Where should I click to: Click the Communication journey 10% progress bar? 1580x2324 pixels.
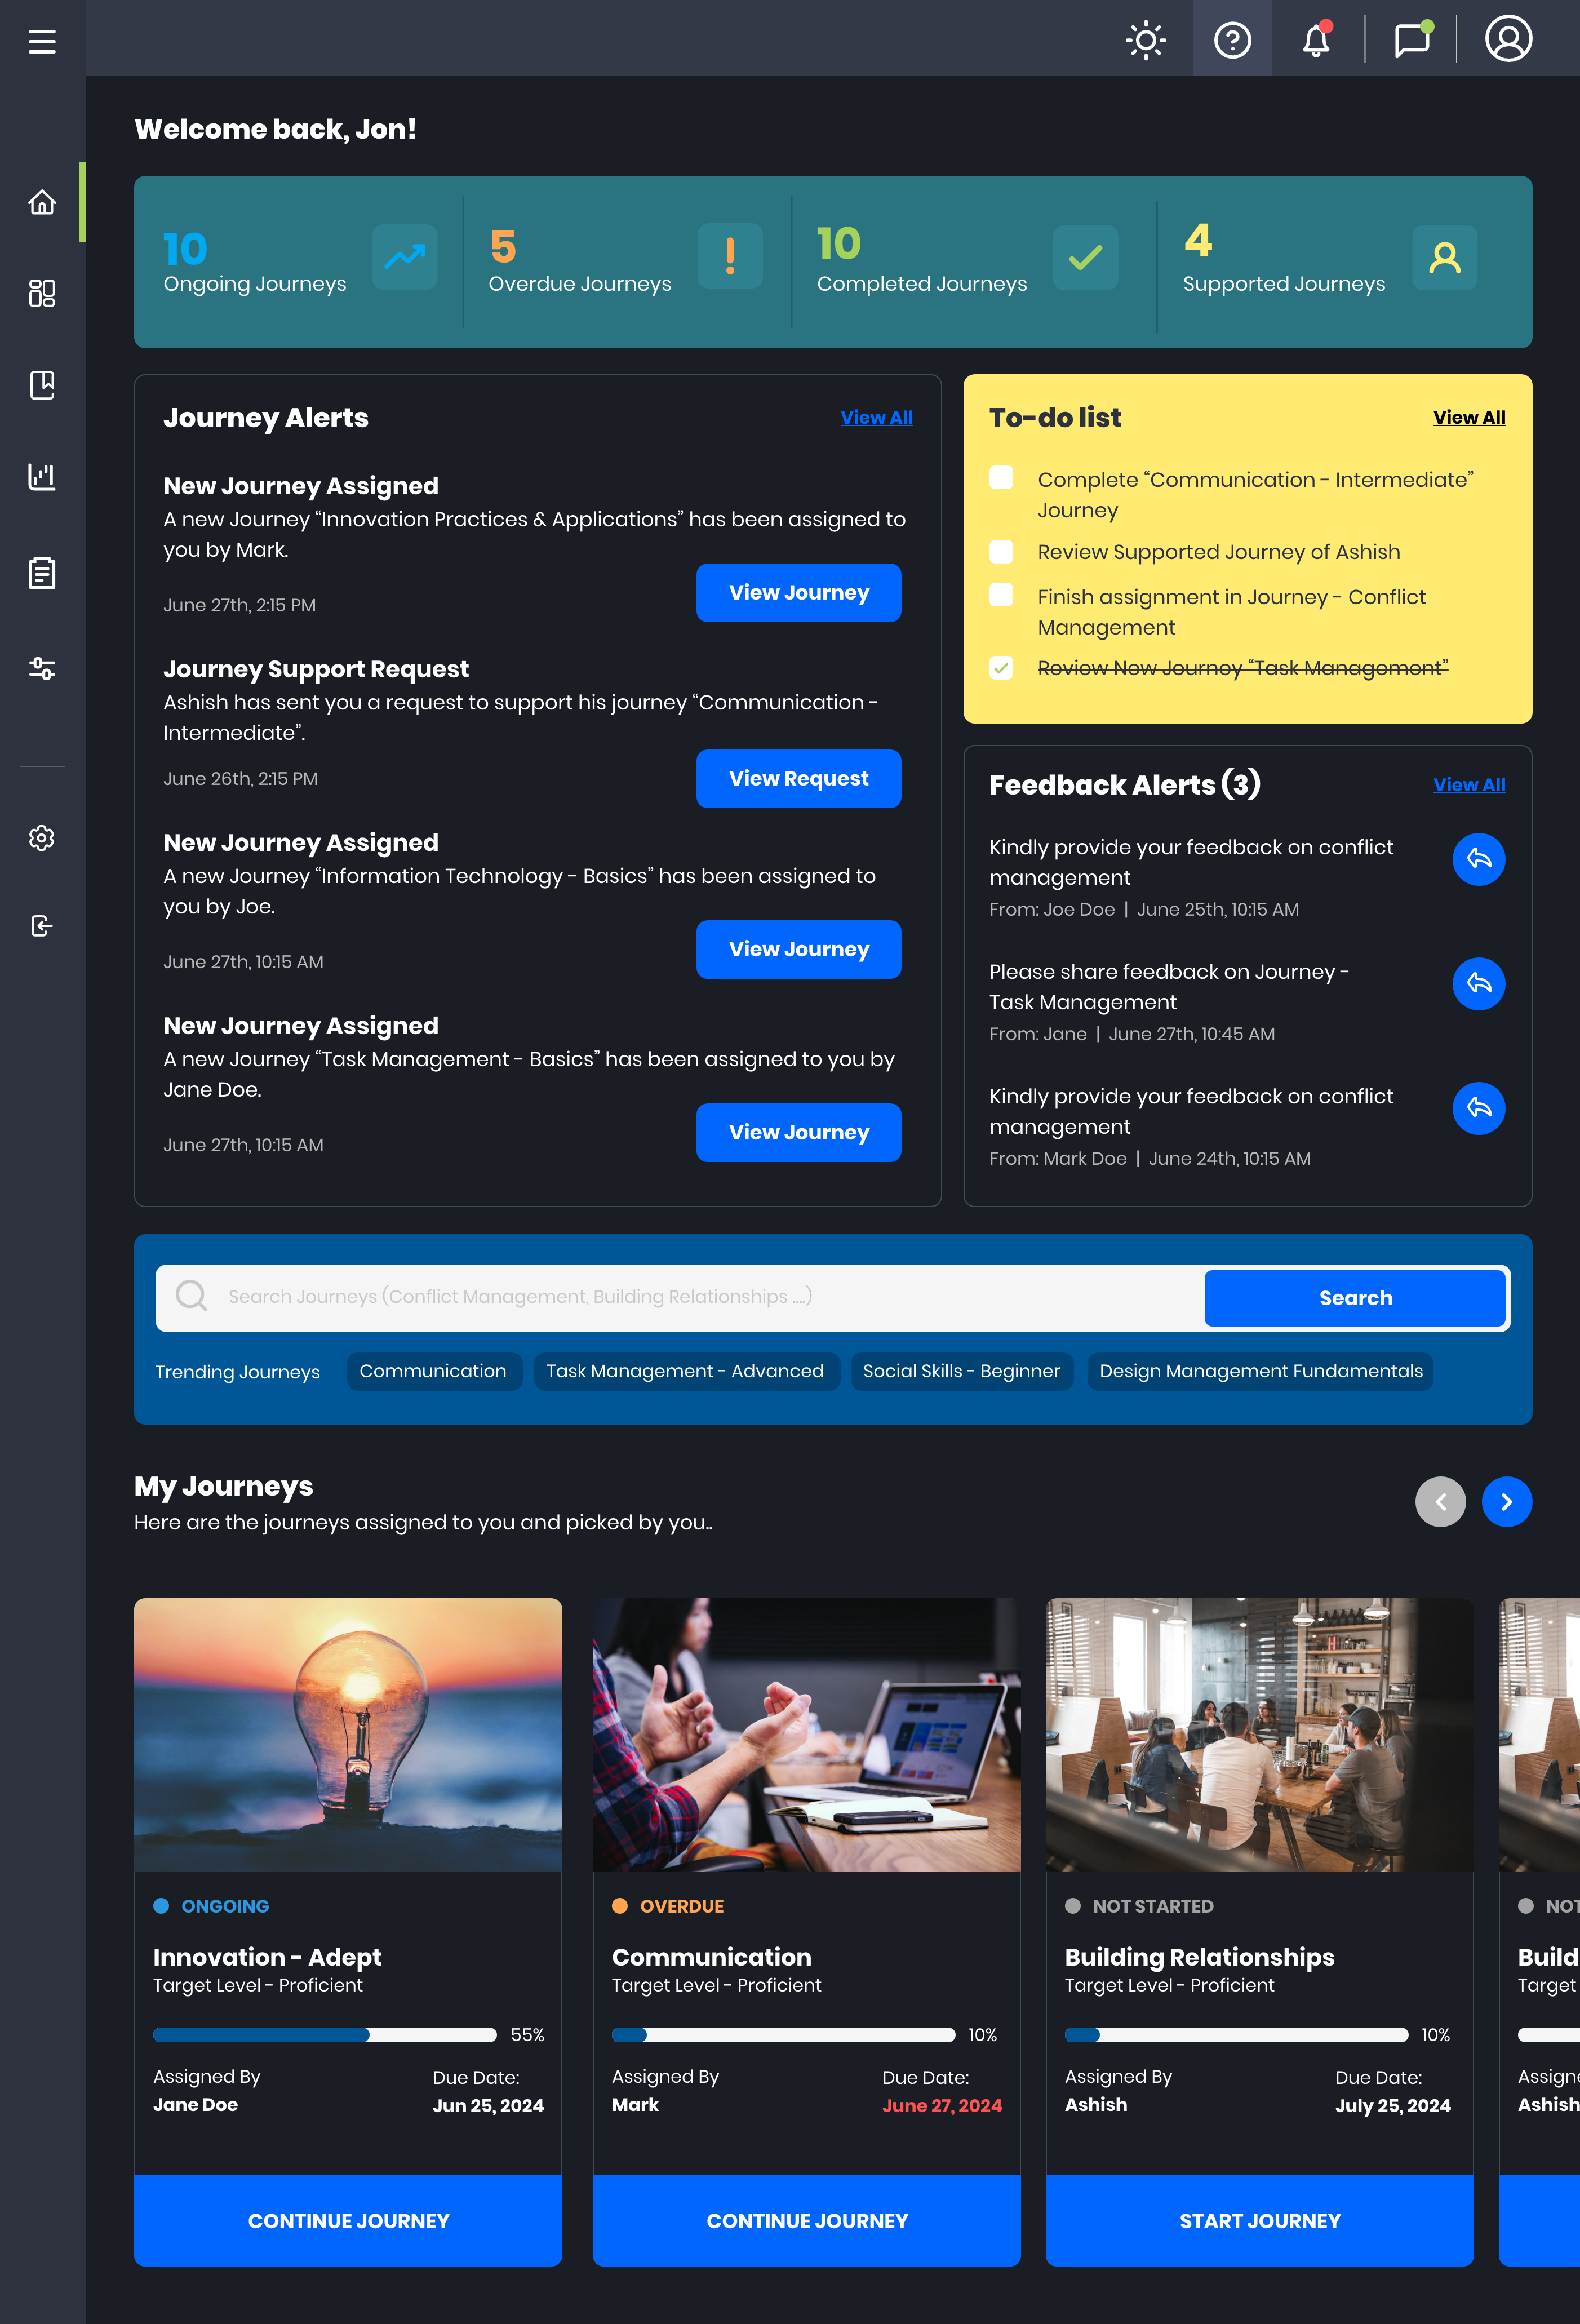coord(785,2034)
